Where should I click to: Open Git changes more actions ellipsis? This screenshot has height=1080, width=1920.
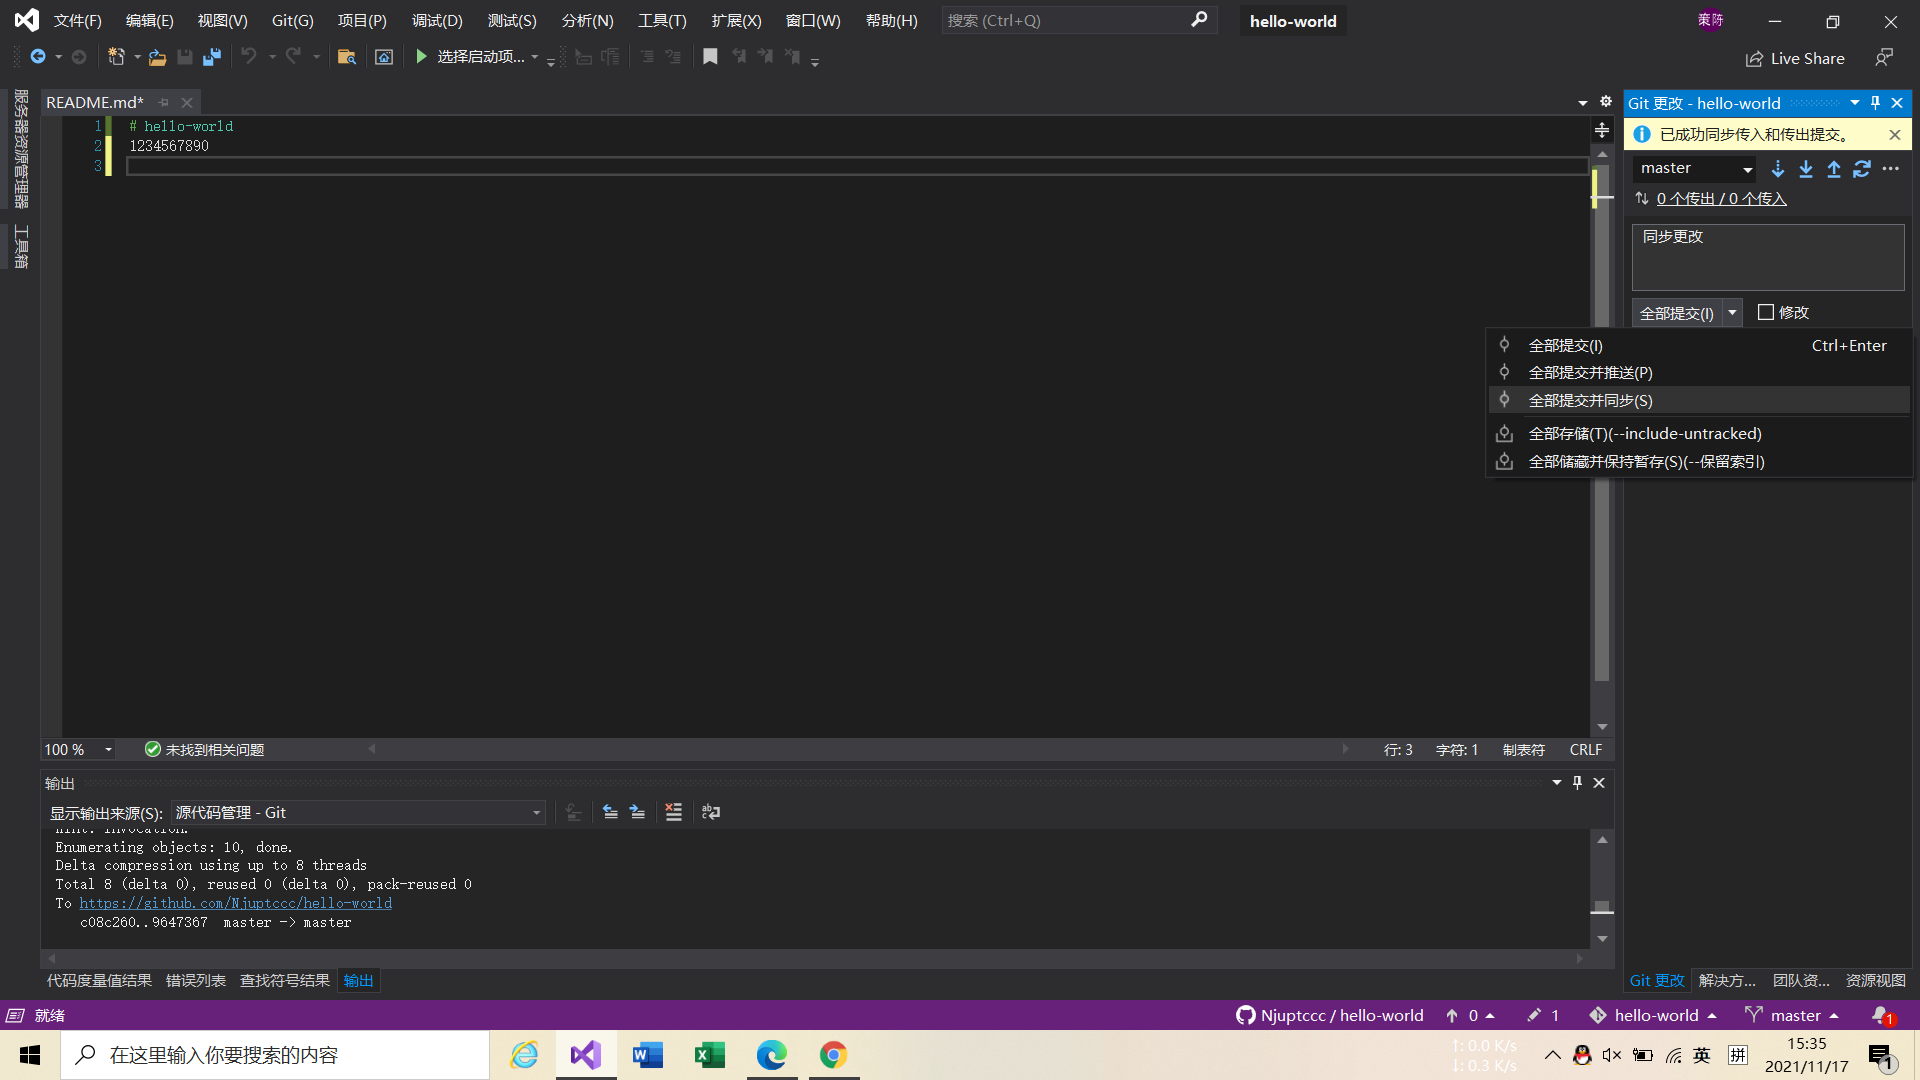(x=1890, y=169)
